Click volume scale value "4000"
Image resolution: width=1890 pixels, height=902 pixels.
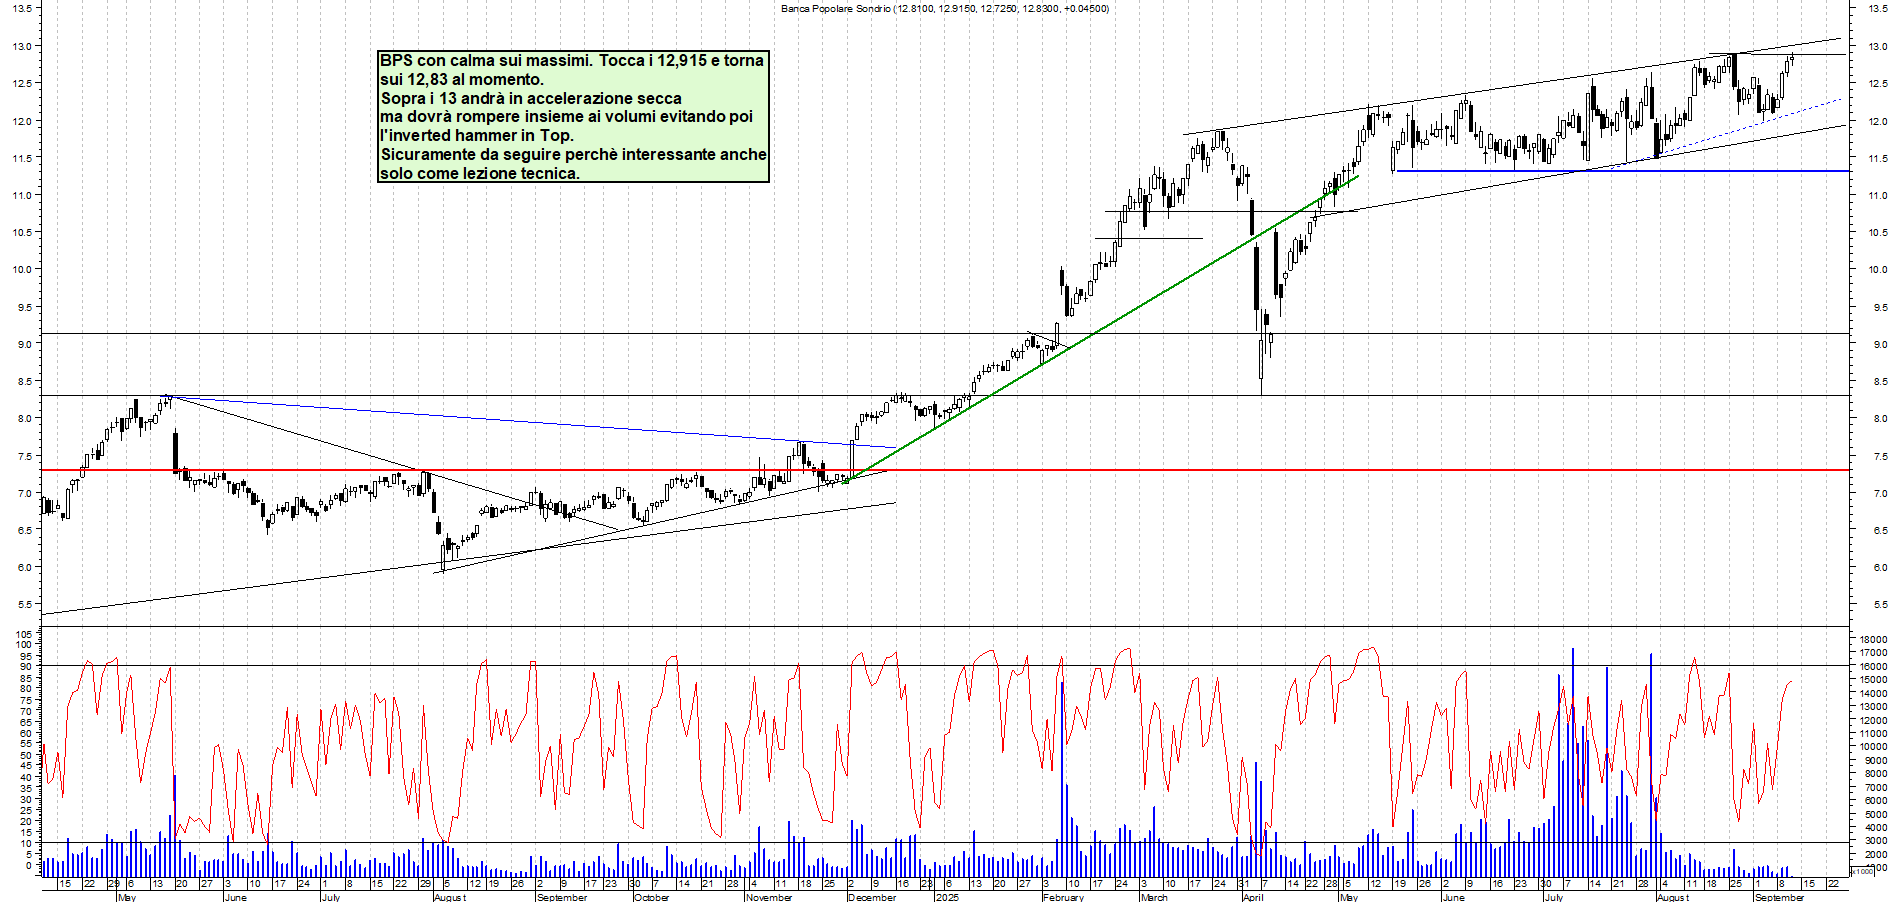coord(1876,827)
